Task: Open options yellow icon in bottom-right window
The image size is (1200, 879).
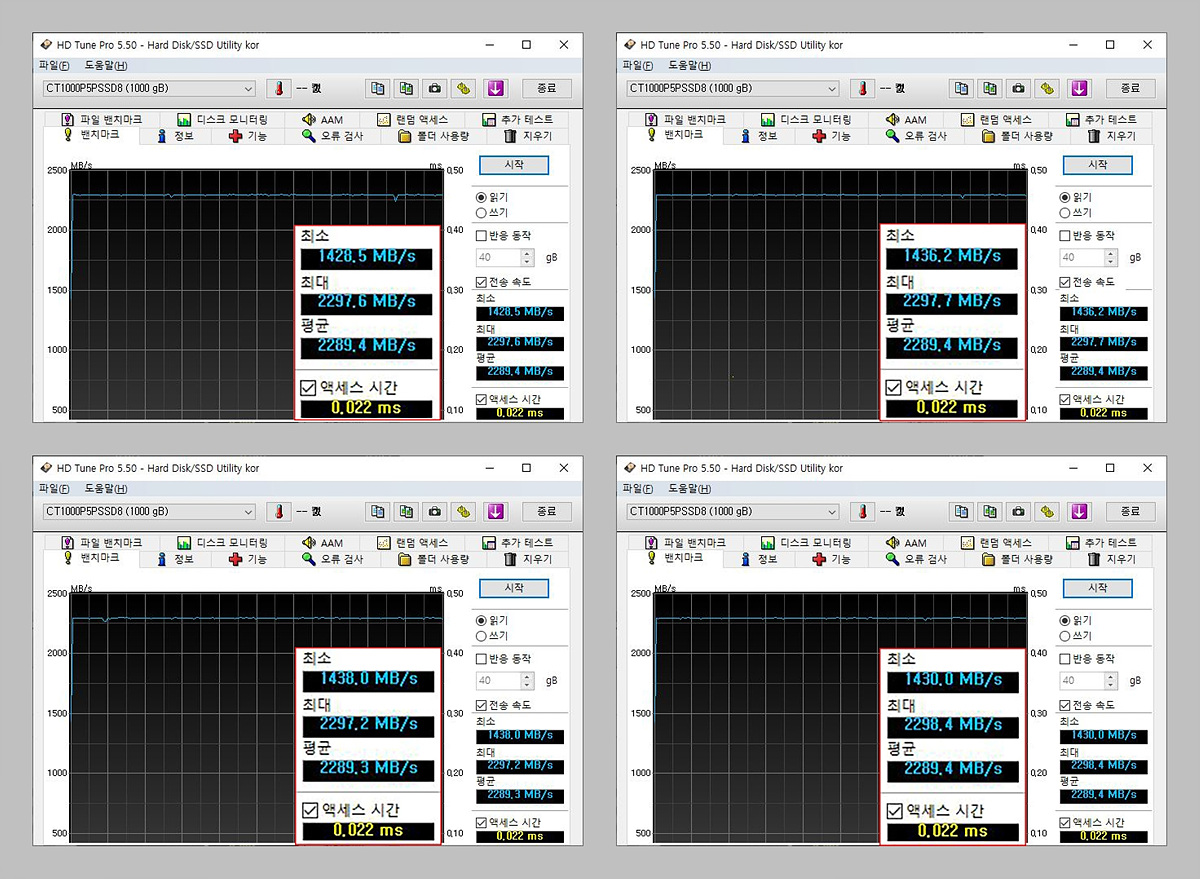Action: [1048, 511]
